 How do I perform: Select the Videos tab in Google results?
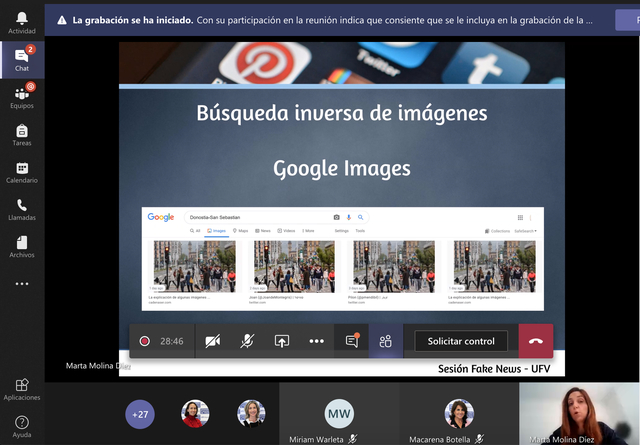click(x=286, y=231)
